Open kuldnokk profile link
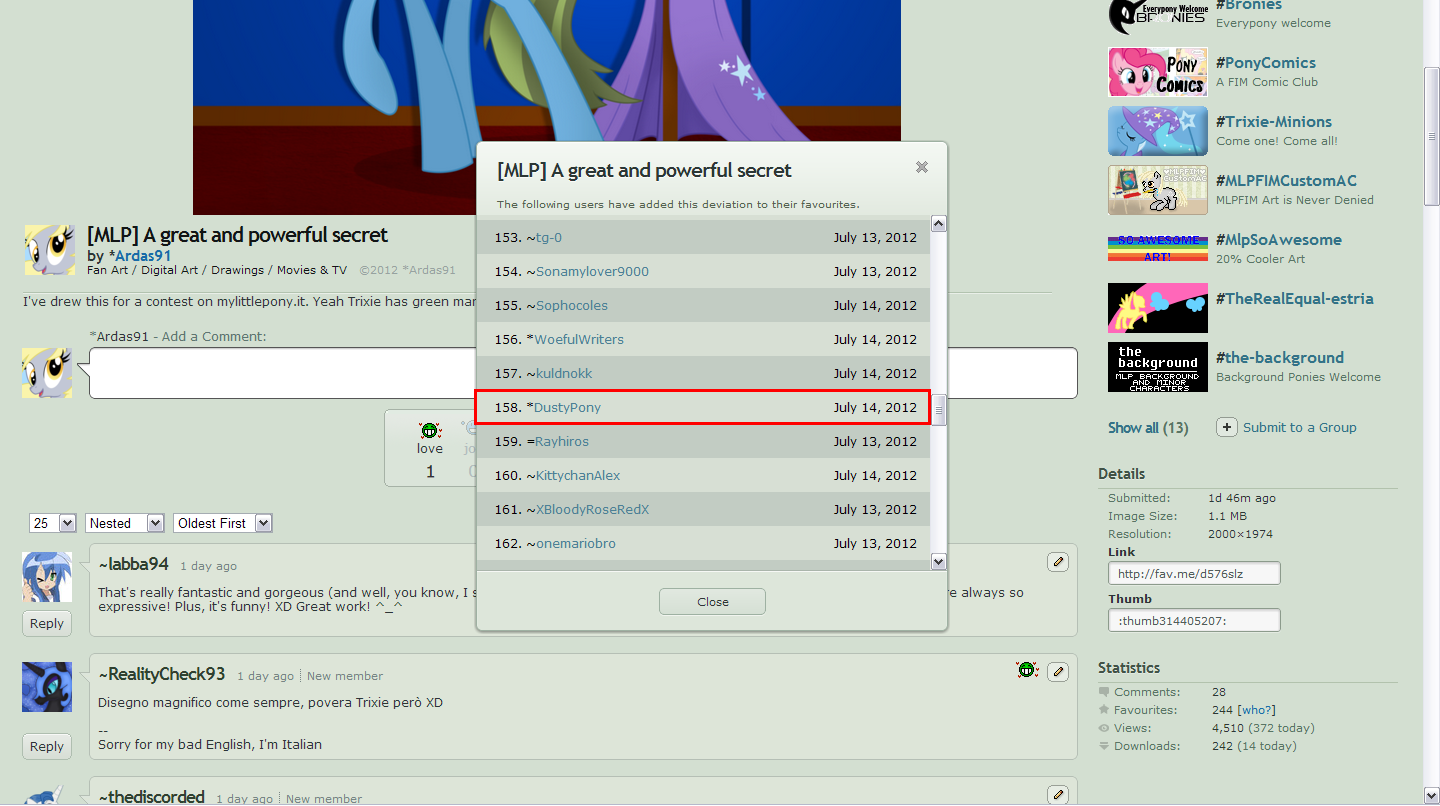 (564, 373)
